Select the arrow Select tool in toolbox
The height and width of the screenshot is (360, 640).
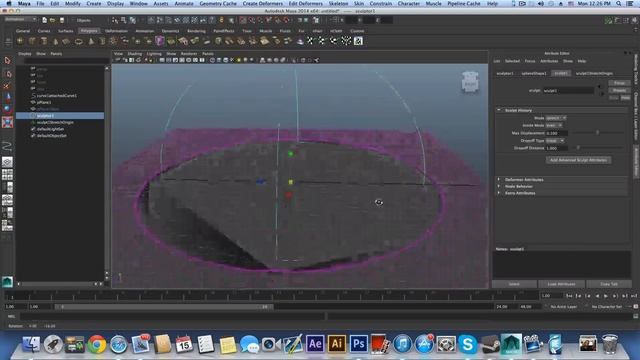tap(7, 61)
